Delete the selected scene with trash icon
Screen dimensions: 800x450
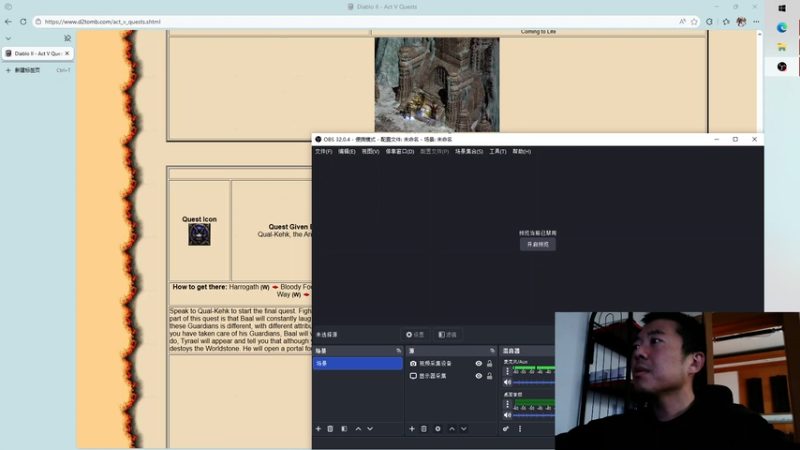tap(331, 428)
